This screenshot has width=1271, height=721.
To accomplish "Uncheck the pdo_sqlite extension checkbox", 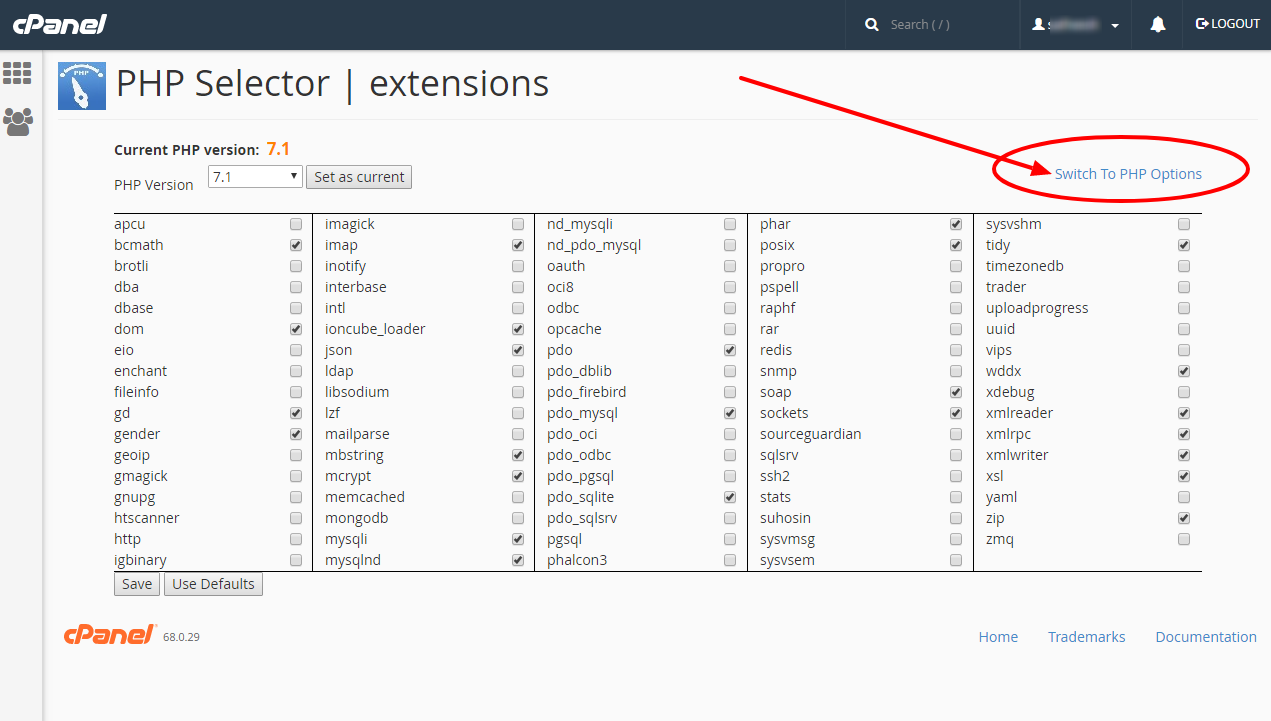I will tap(730, 497).
